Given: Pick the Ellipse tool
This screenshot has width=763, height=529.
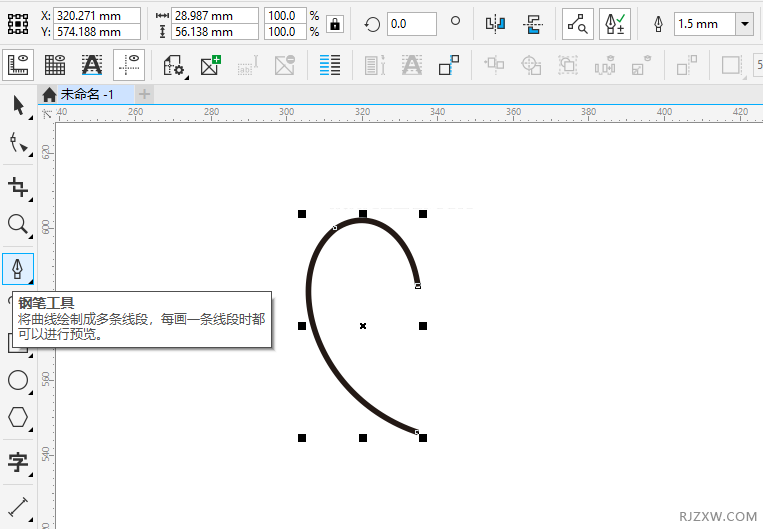Looking at the screenshot, I should 18,380.
